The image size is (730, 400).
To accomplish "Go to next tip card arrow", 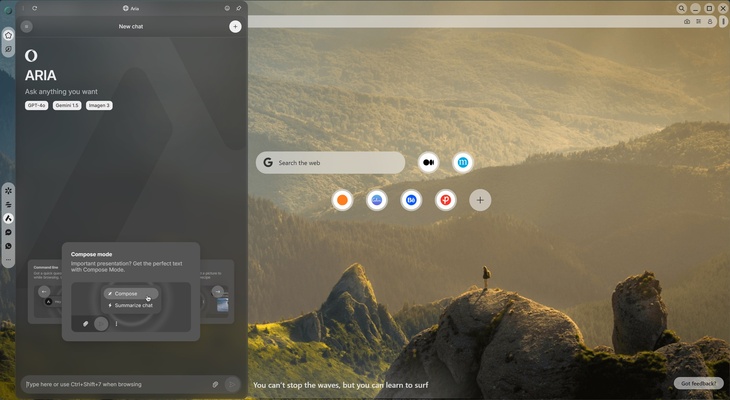I will pos(217,292).
